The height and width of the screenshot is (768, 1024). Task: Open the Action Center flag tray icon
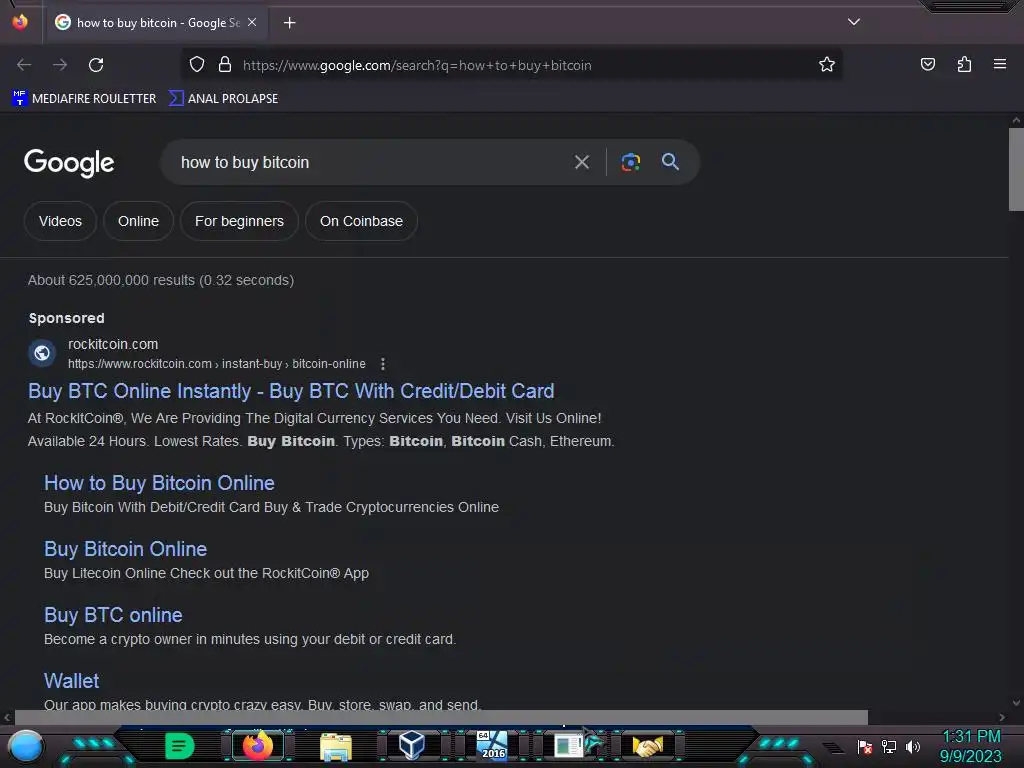865,746
